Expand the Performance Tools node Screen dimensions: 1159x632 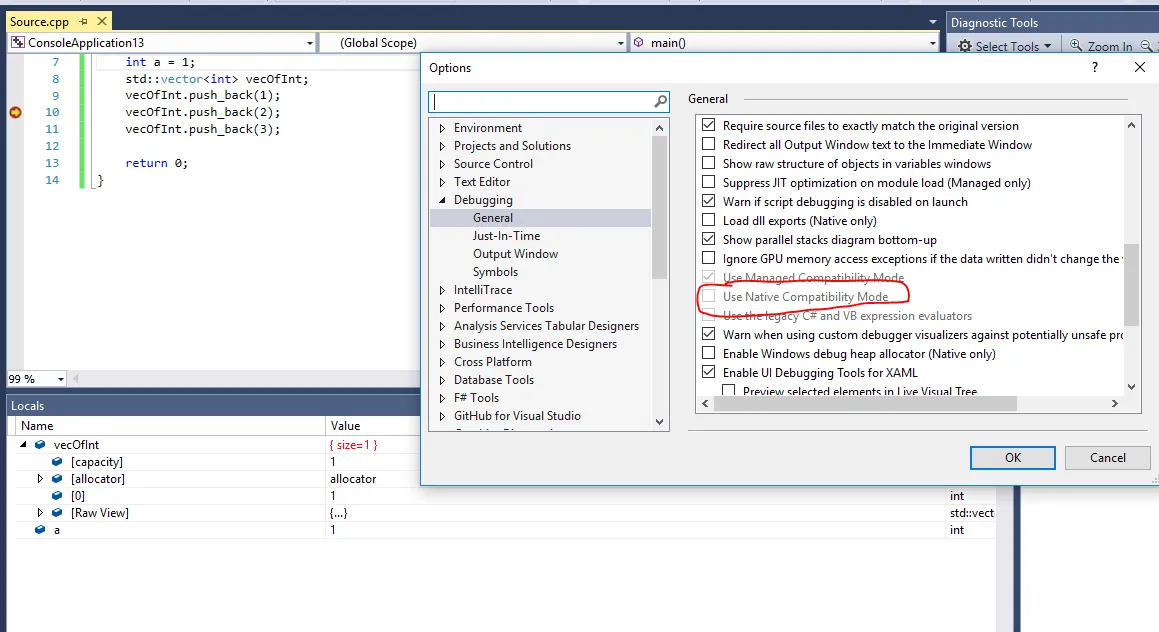click(x=442, y=308)
